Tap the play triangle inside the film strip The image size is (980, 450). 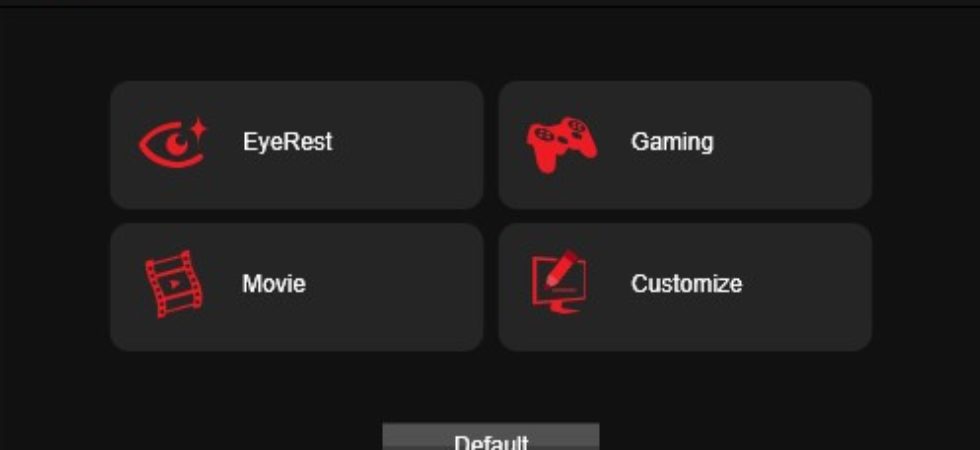coord(174,284)
